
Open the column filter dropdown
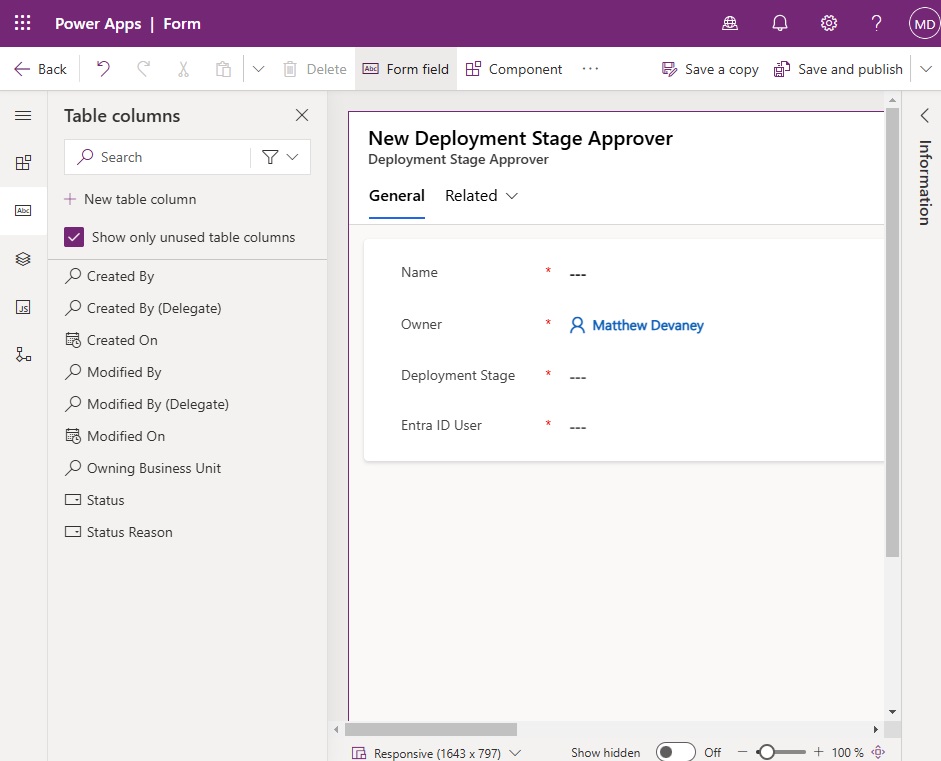click(x=280, y=157)
